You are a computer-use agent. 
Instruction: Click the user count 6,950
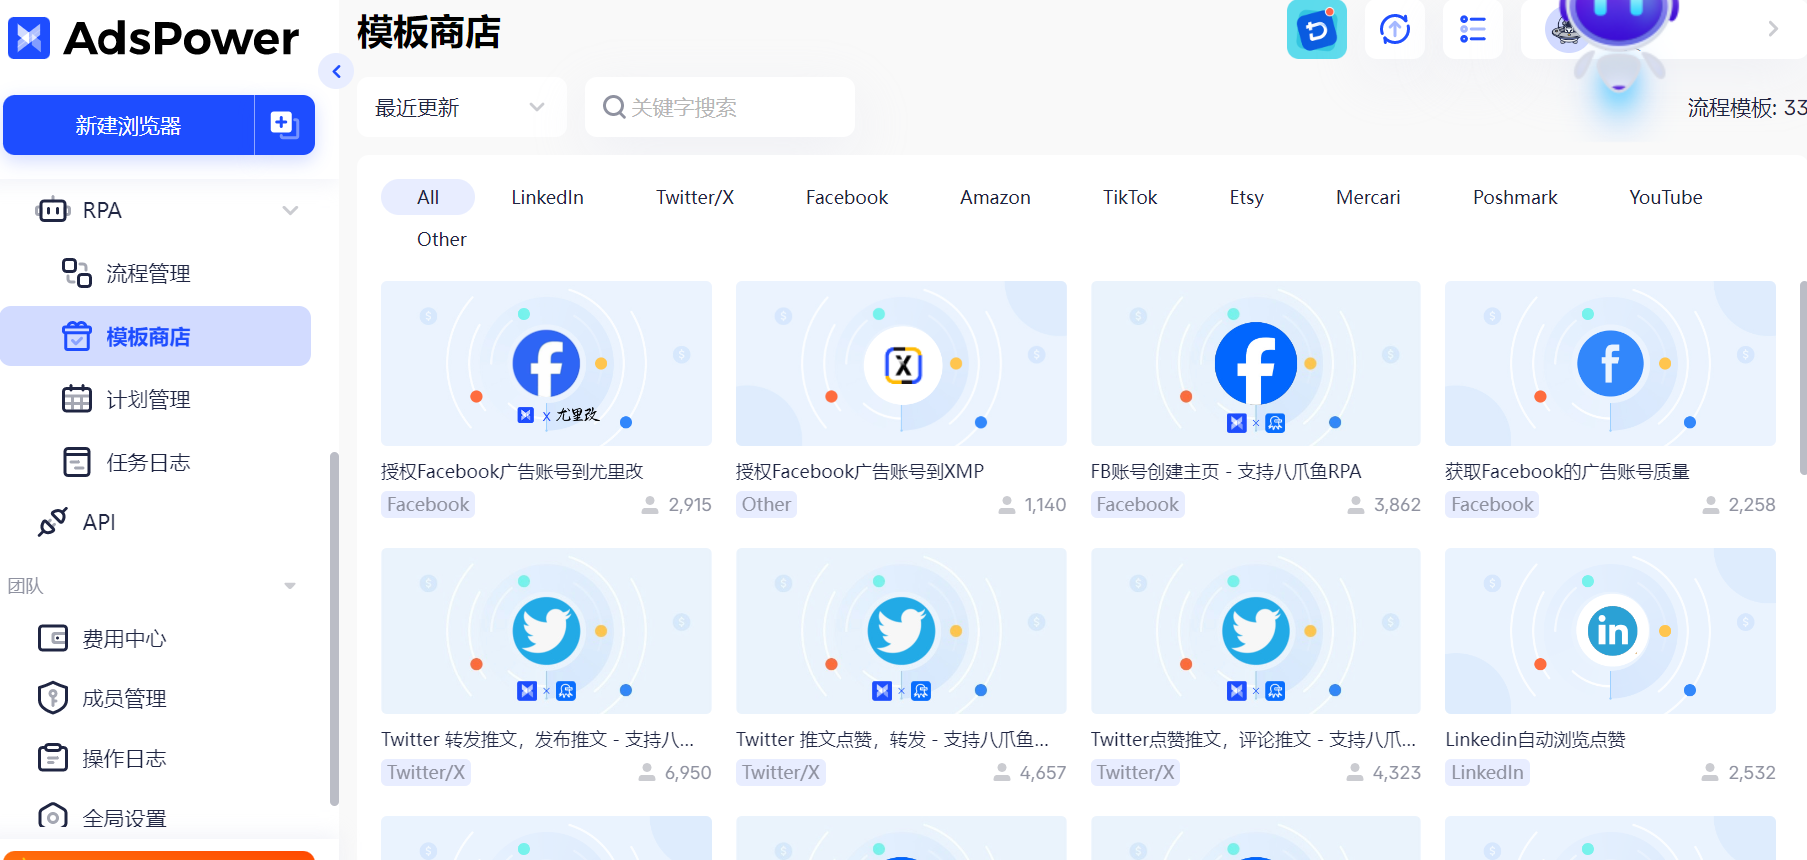point(688,772)
